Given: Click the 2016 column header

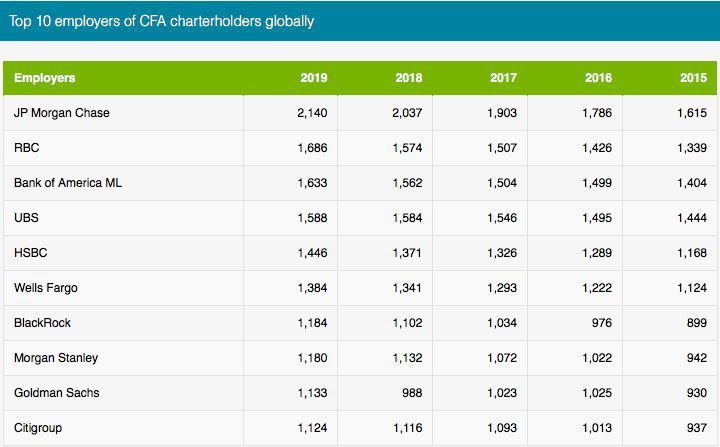Looking at the screenshot, I should pyautogui.click(x=598, y=78).
